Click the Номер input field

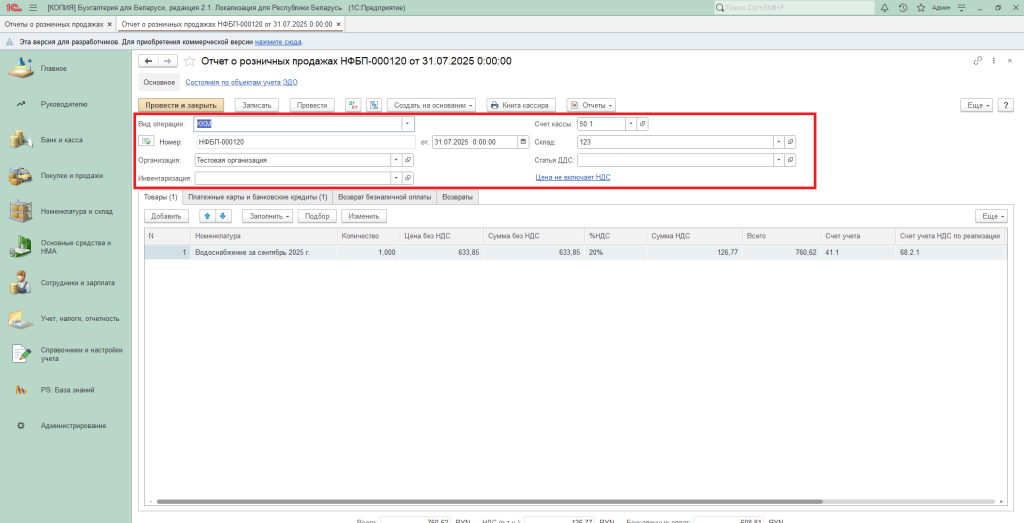point(304,142)
